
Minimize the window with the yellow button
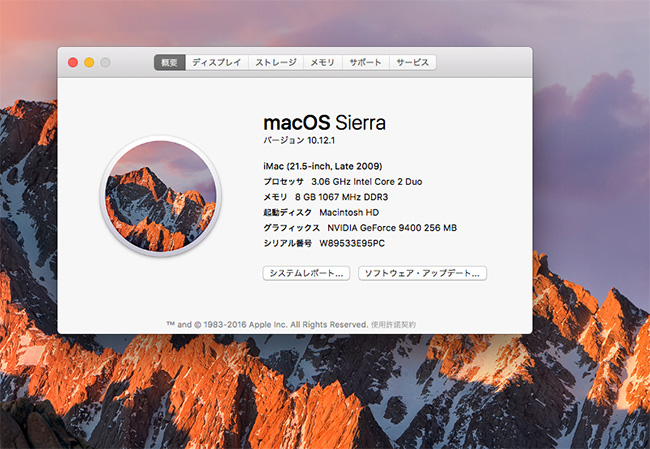[x=89, y=63]
